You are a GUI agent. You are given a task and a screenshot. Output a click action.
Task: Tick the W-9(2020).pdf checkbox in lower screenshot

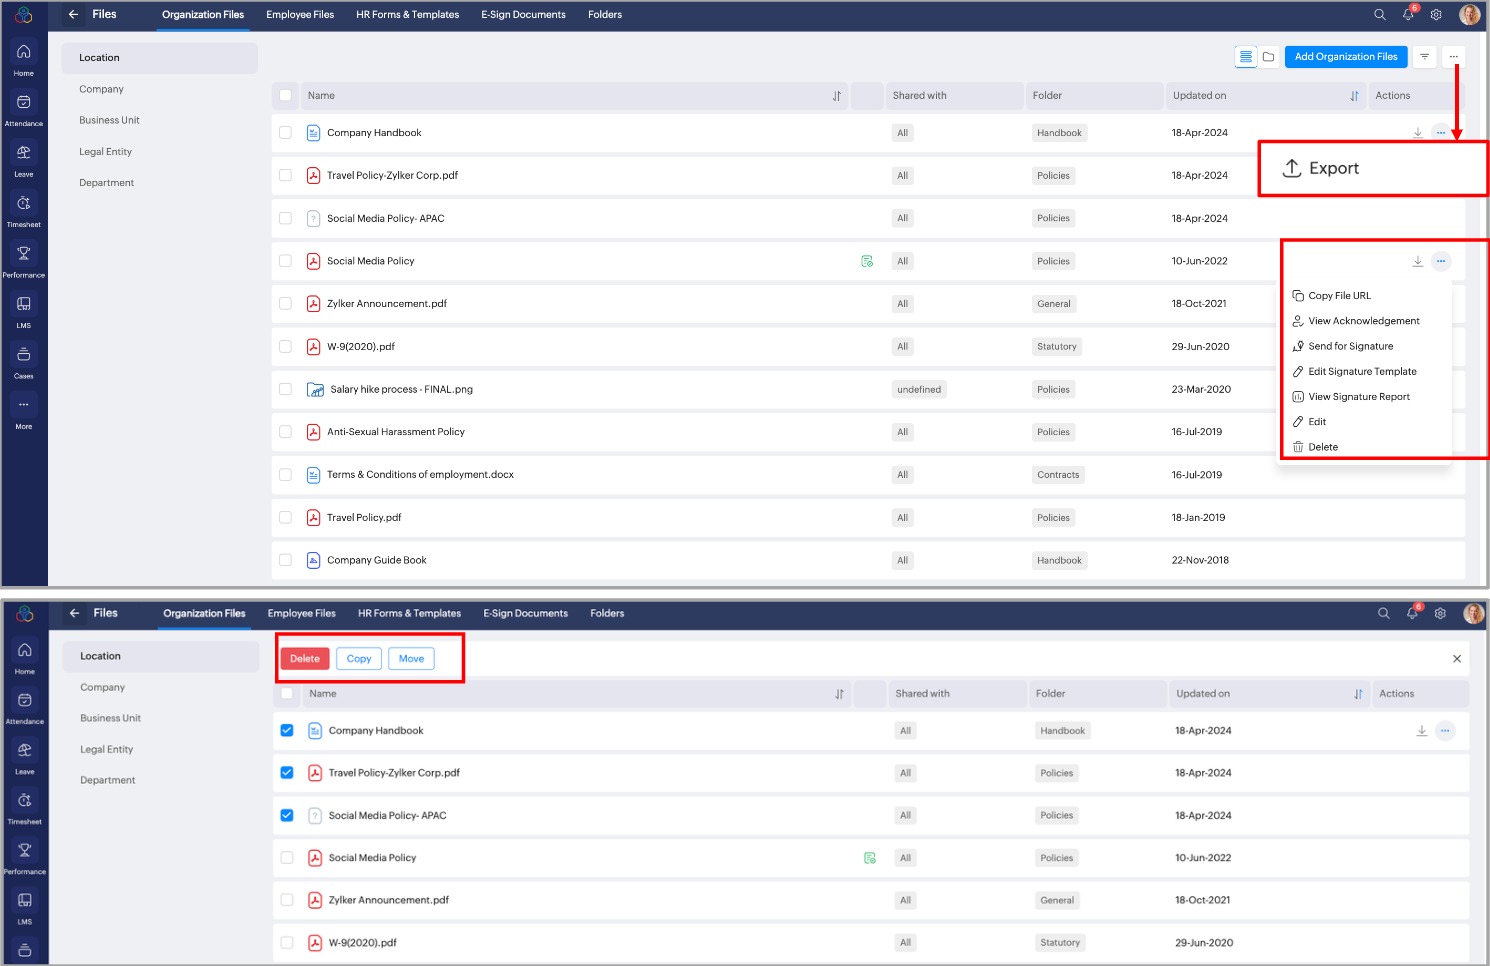pos(287,942)
